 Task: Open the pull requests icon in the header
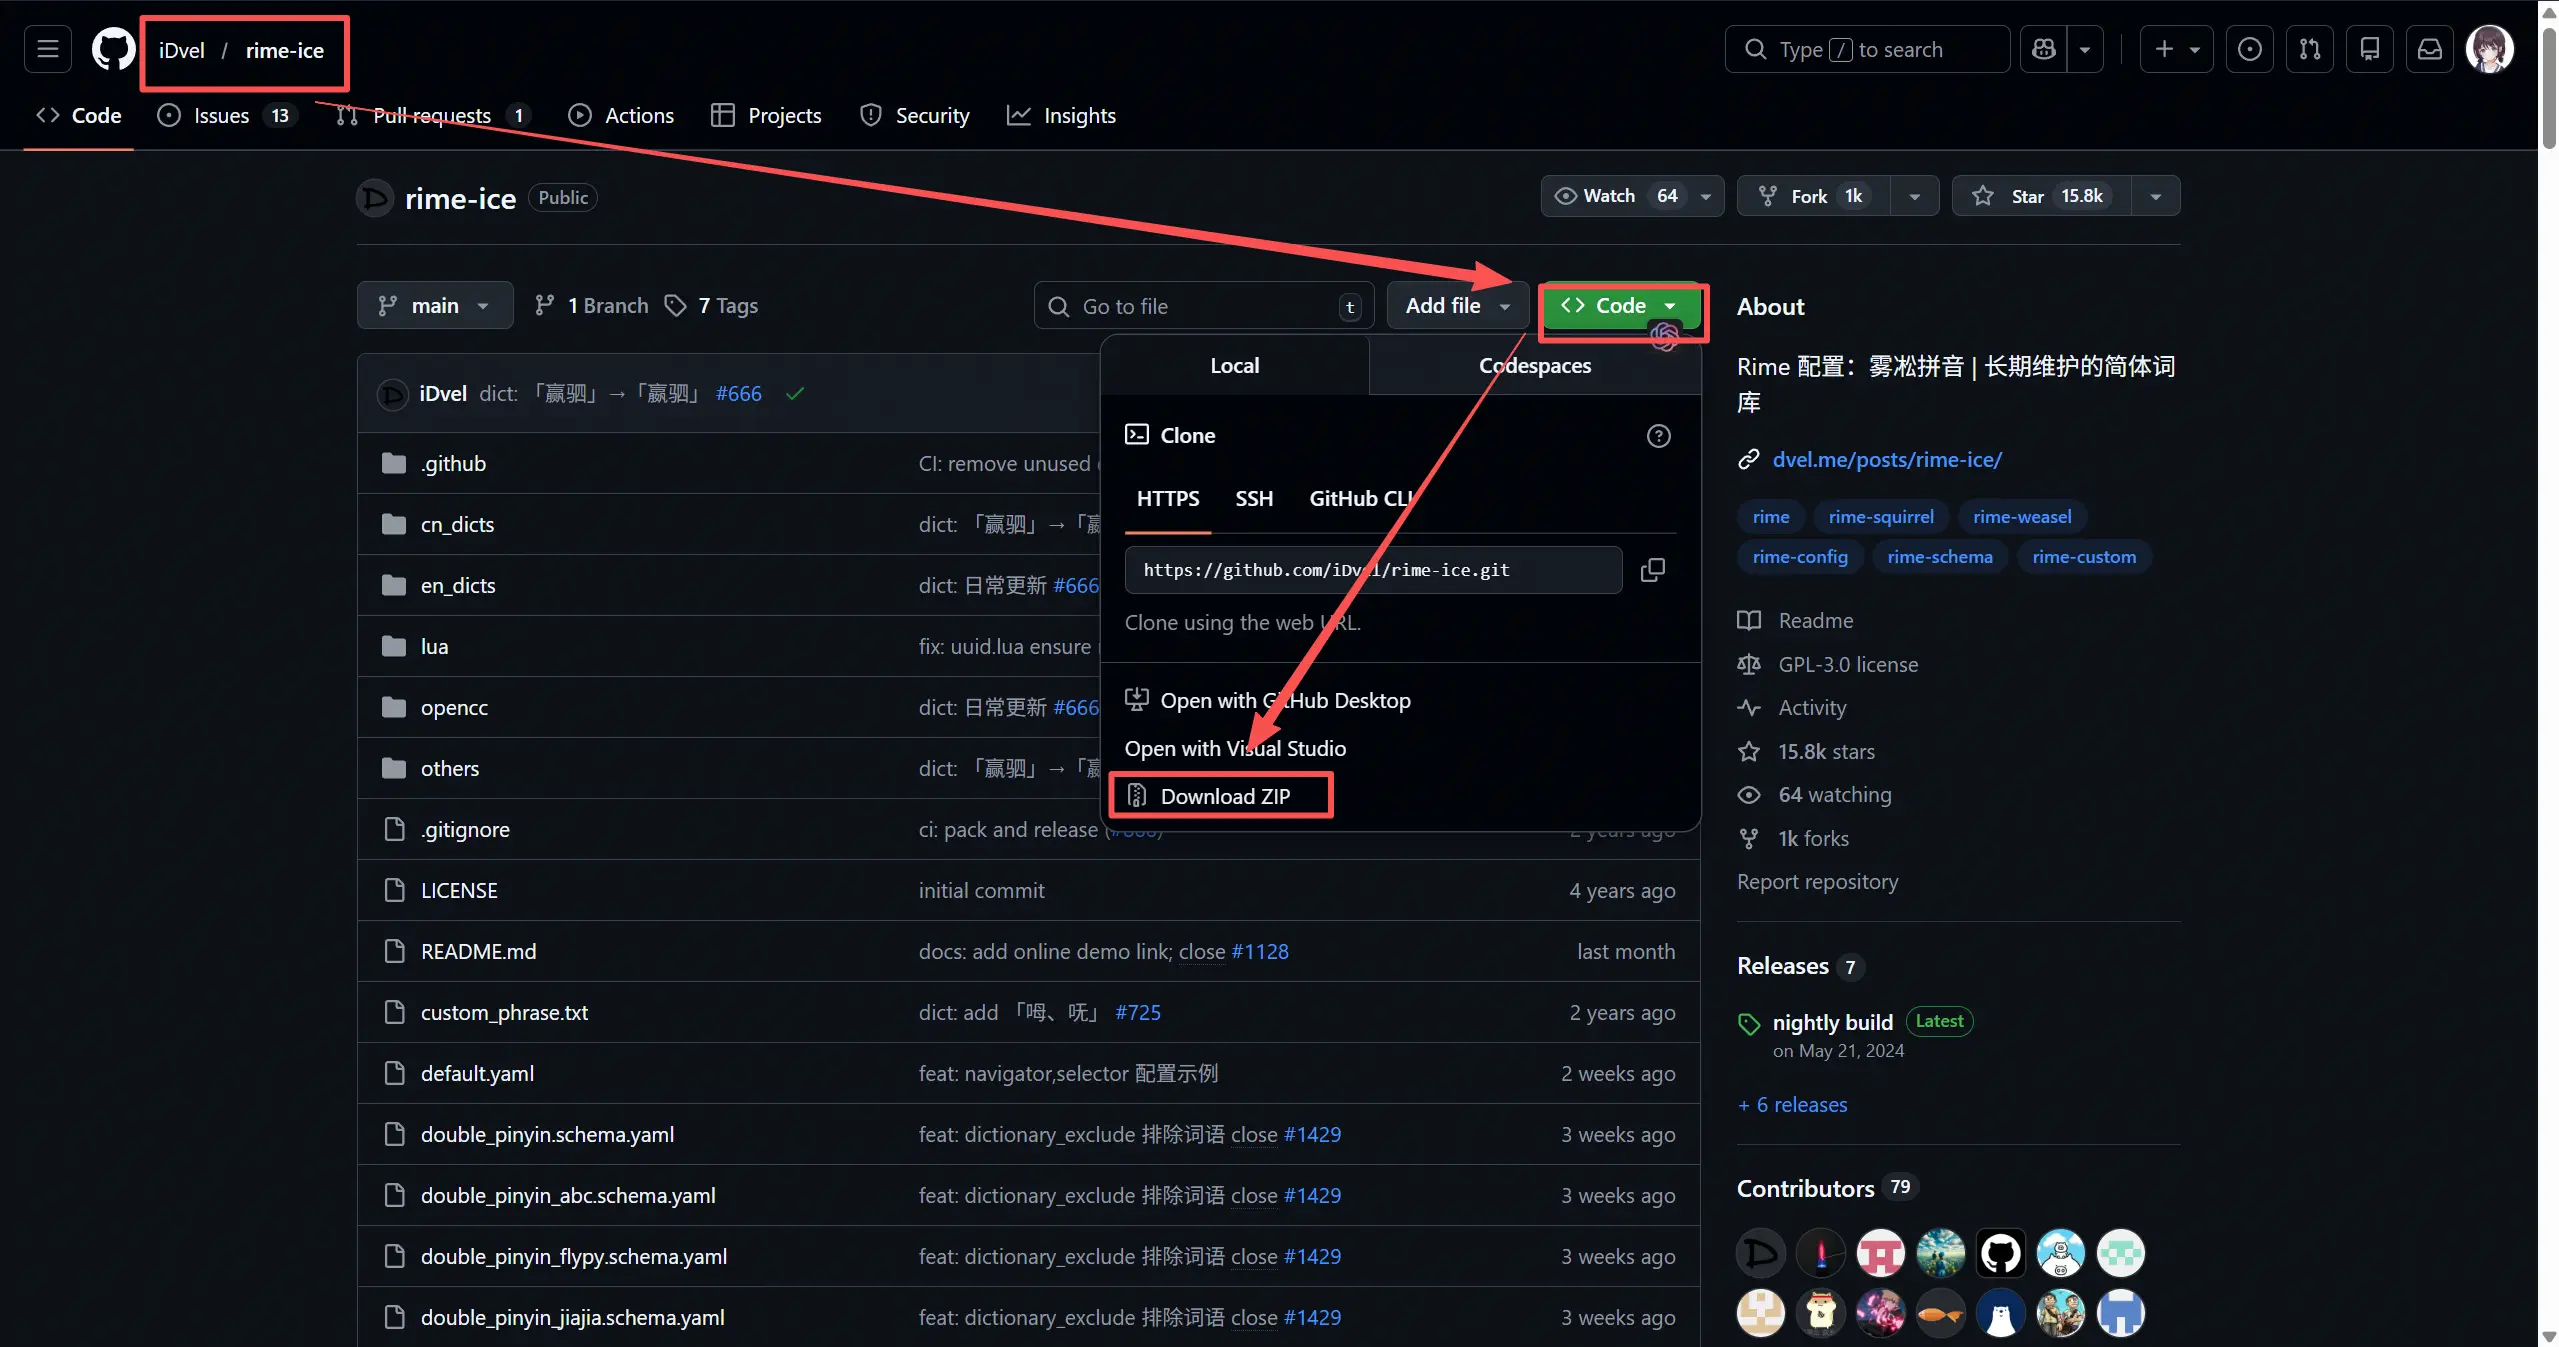(2310, 49)
